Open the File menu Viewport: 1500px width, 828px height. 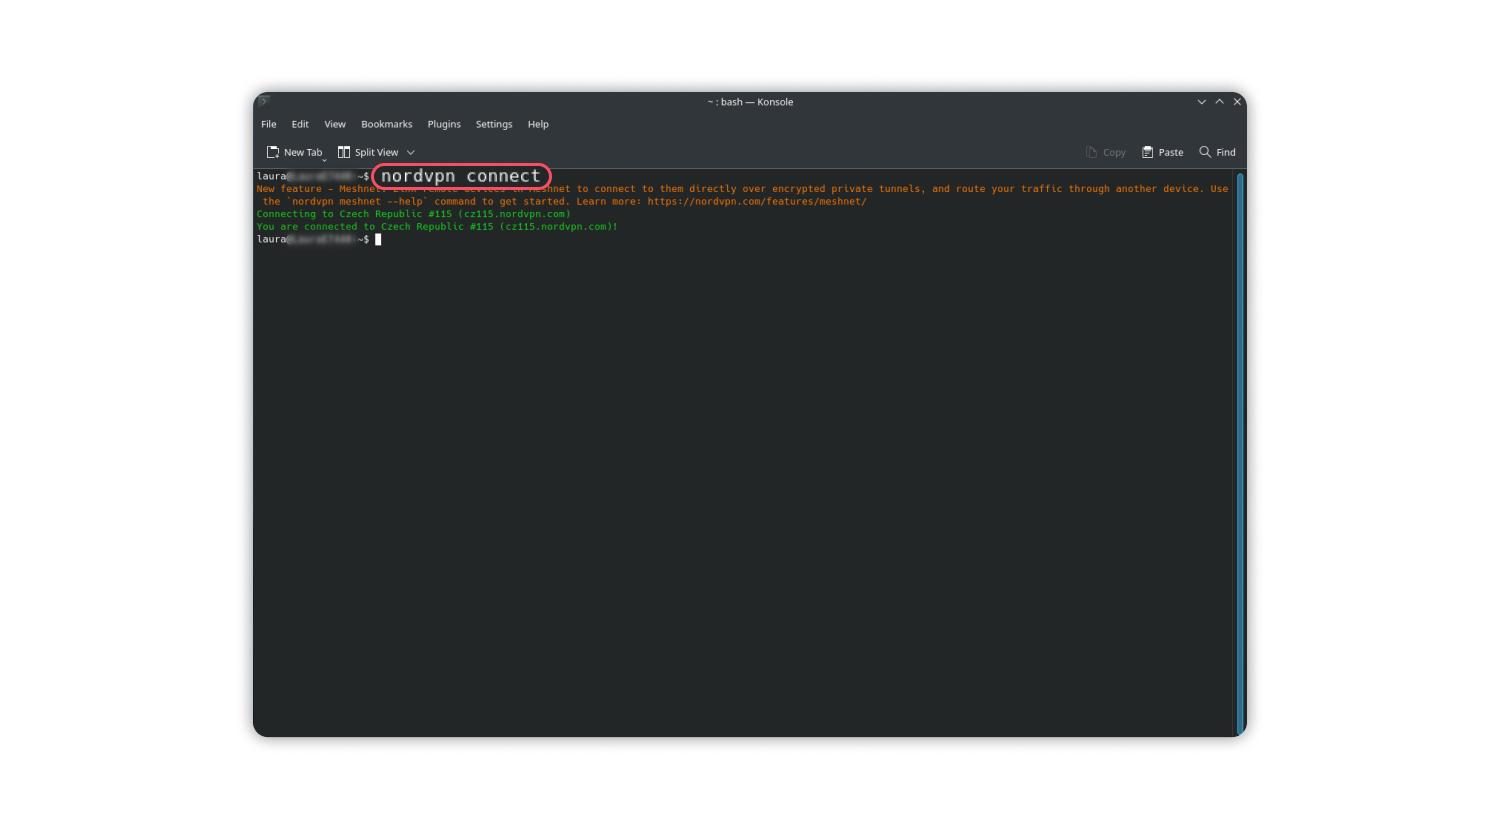coord(268,124)
